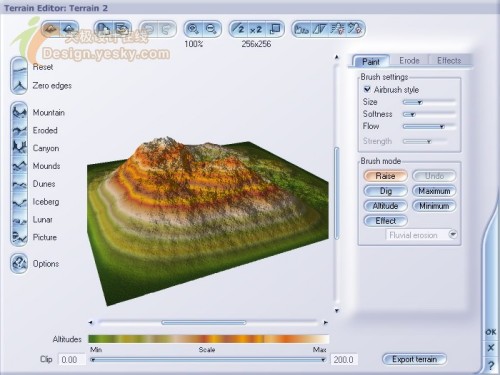Click the Zero edges icon
The image size is (500, 375).
pyautogui.click(x=19, y=85)
